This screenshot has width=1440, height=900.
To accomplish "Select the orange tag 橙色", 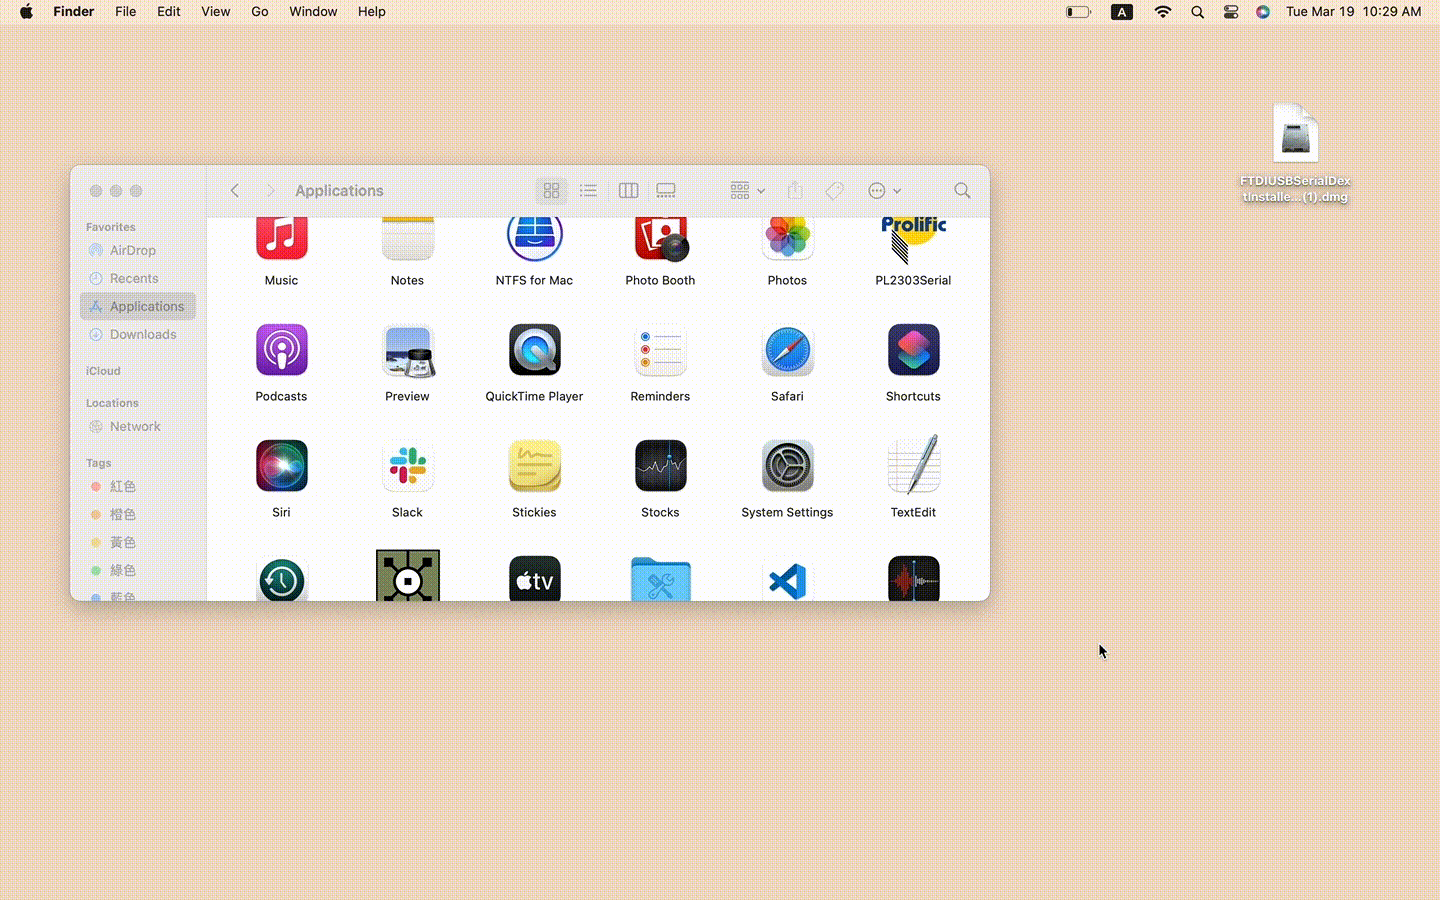I will 138,514.
